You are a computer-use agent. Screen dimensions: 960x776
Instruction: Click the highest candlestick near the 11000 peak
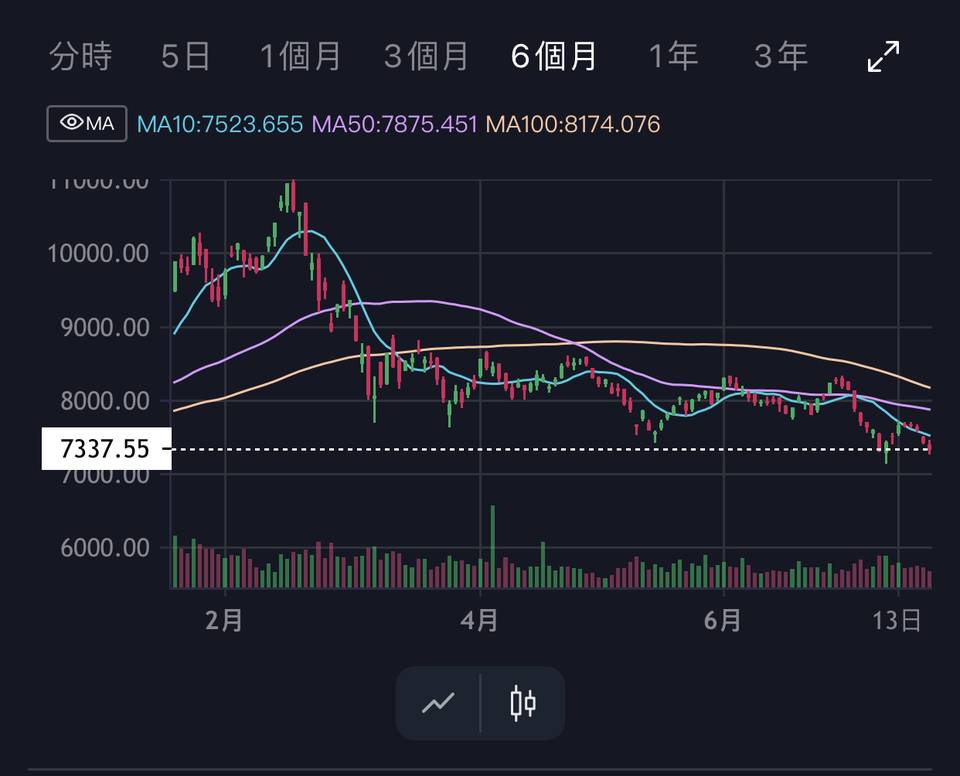coord(293,195)
